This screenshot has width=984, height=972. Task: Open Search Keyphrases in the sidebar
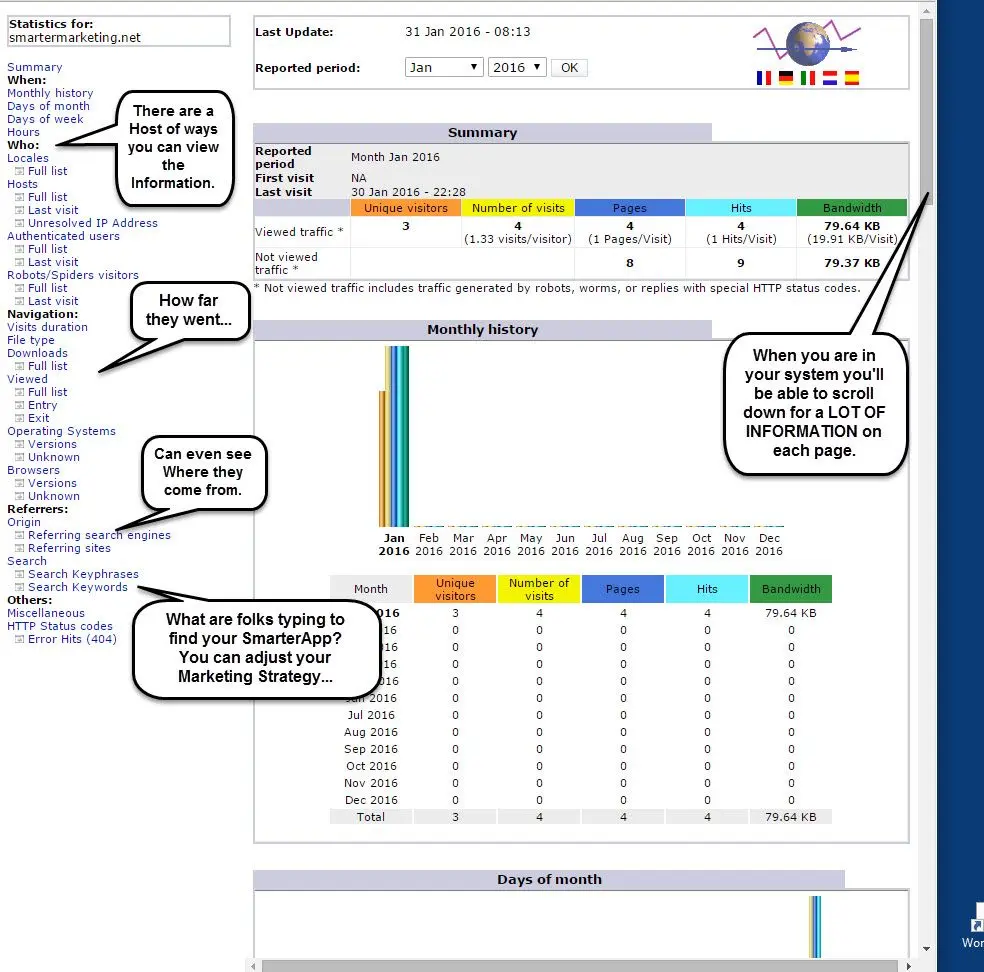pyautogui.click(x=83, y=574)
